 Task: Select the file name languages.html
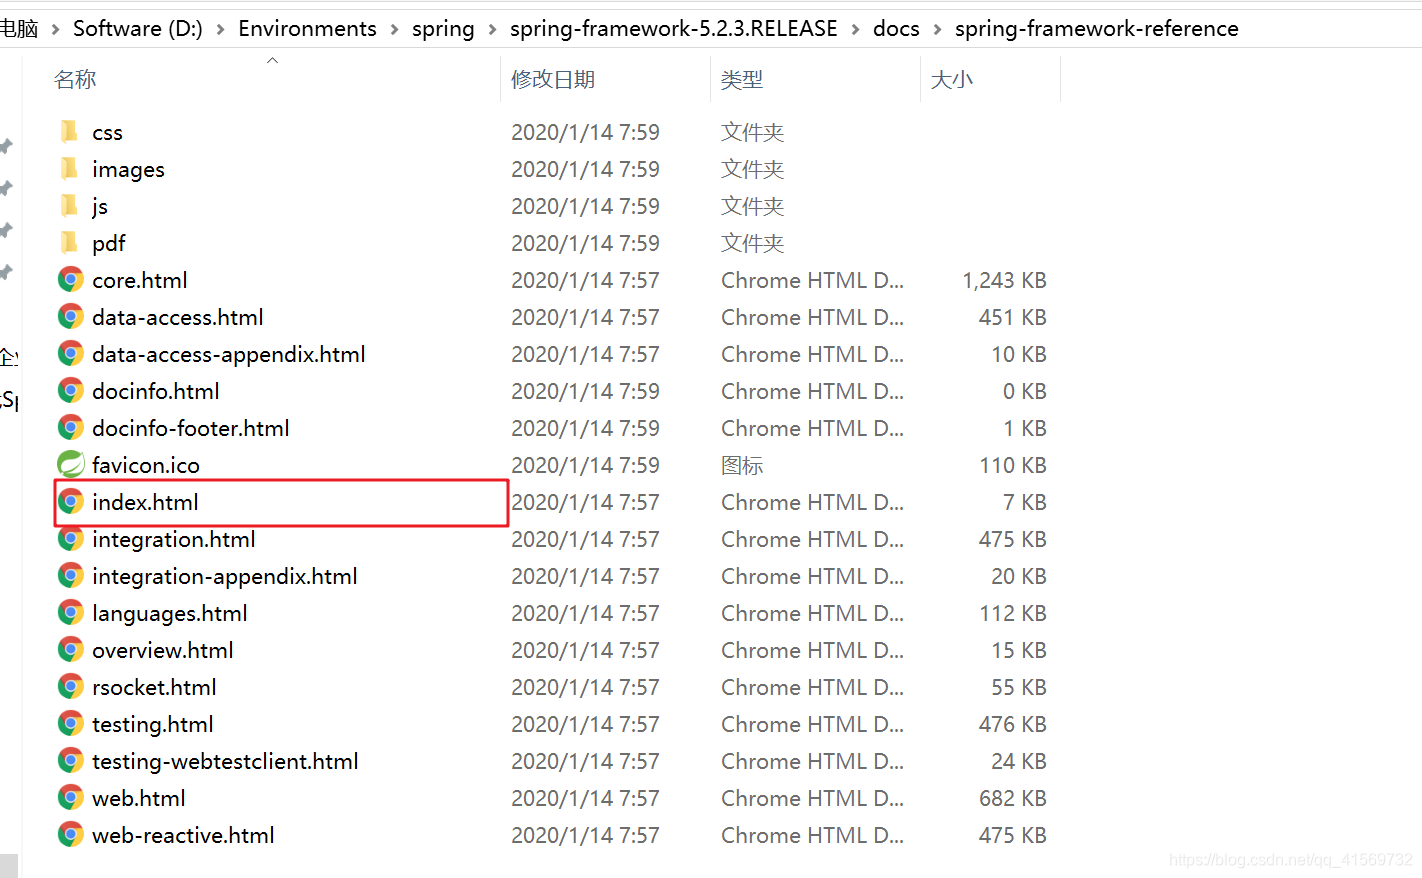pos(170,613)
